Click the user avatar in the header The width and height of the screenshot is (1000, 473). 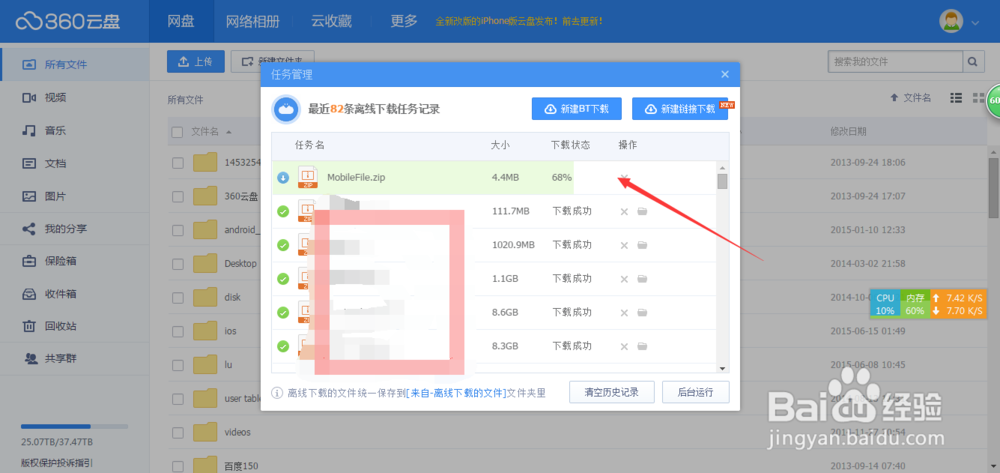click(x=951, y=21)
